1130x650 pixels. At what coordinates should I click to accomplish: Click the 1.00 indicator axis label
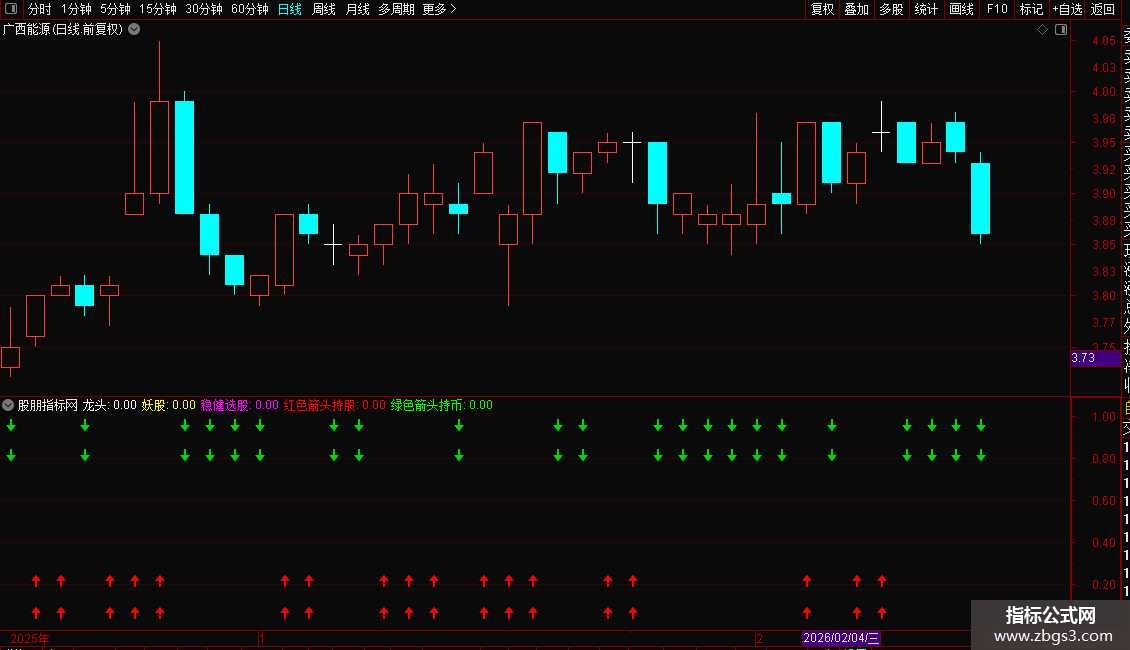pyautogui.click(x=1104, y=417)
